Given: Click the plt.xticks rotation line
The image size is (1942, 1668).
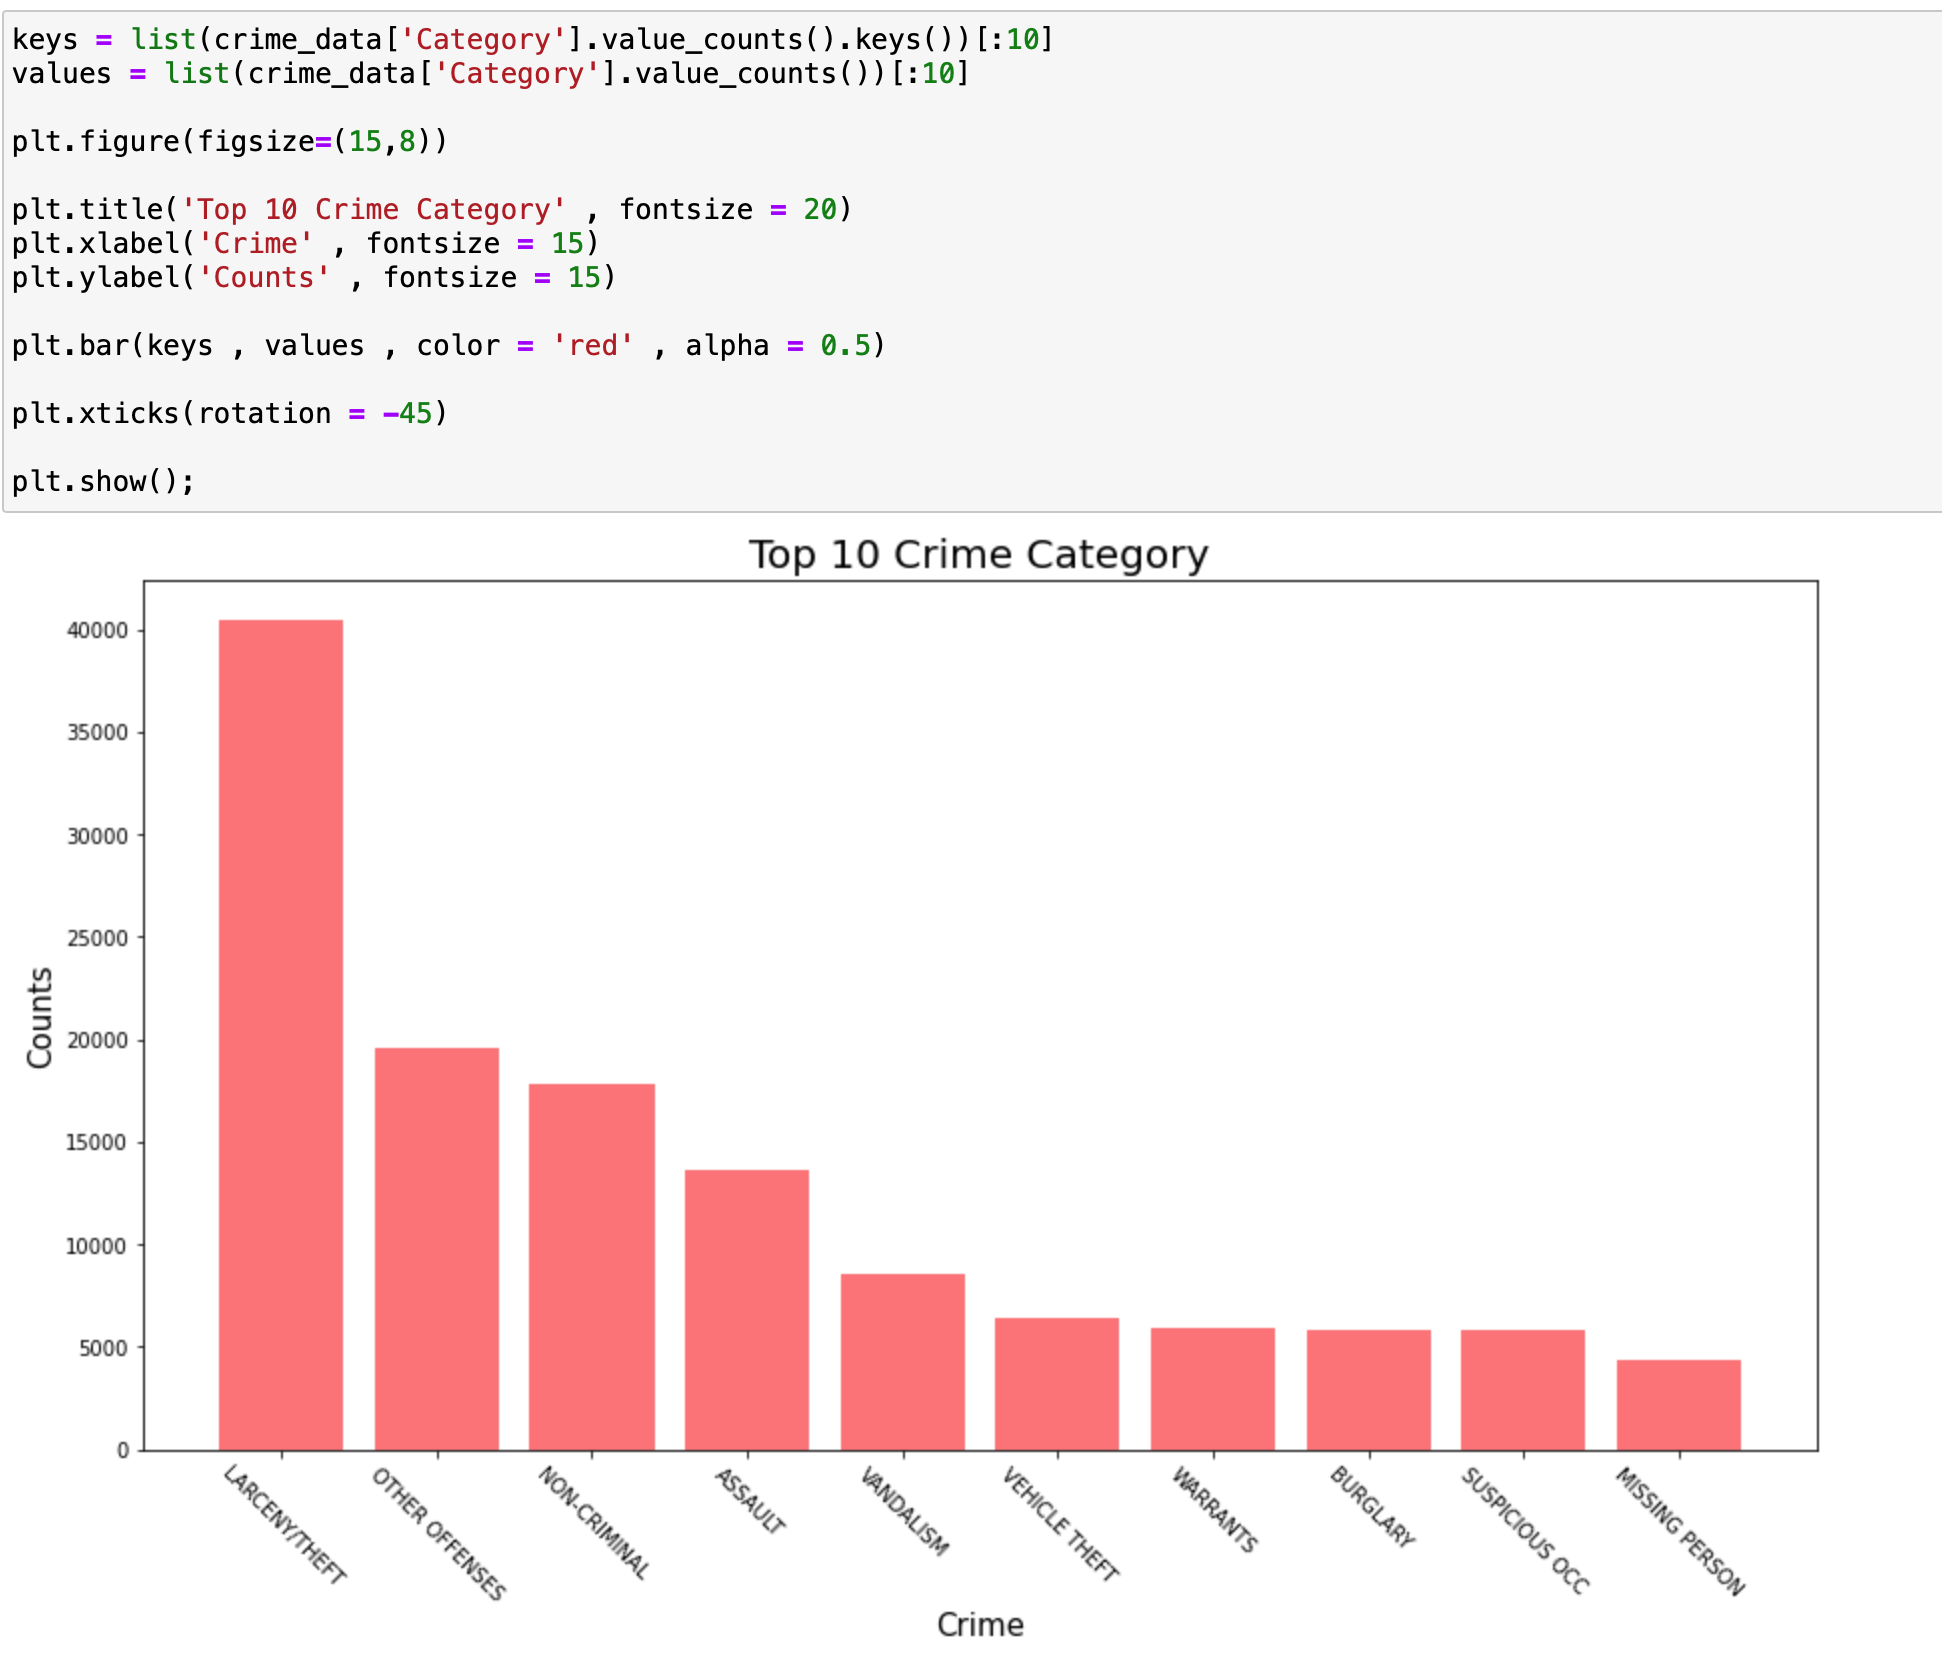Looking at the screenshot, I should [230, 414].
